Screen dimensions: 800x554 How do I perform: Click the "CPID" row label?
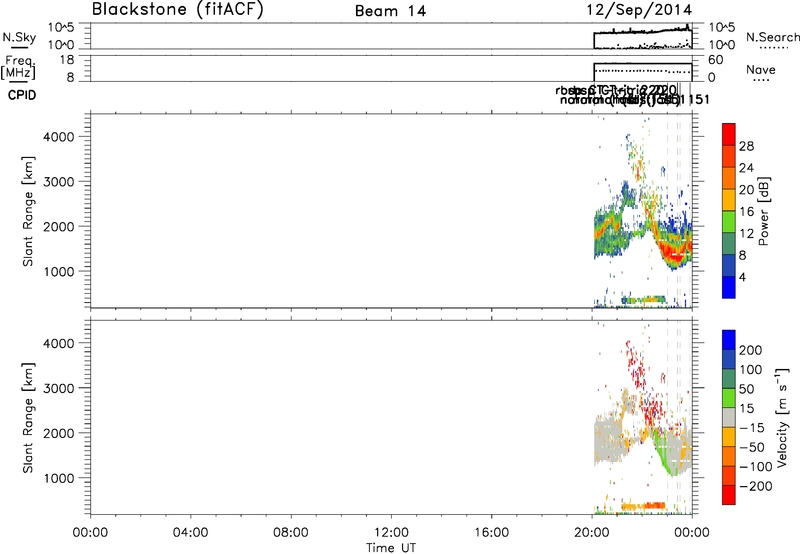(x=22, y=95)
